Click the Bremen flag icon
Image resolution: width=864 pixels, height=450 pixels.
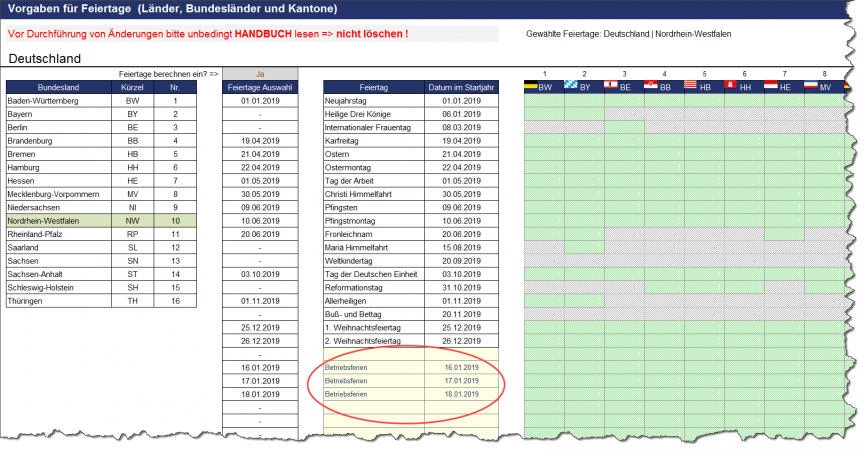(x=691, y=87)
